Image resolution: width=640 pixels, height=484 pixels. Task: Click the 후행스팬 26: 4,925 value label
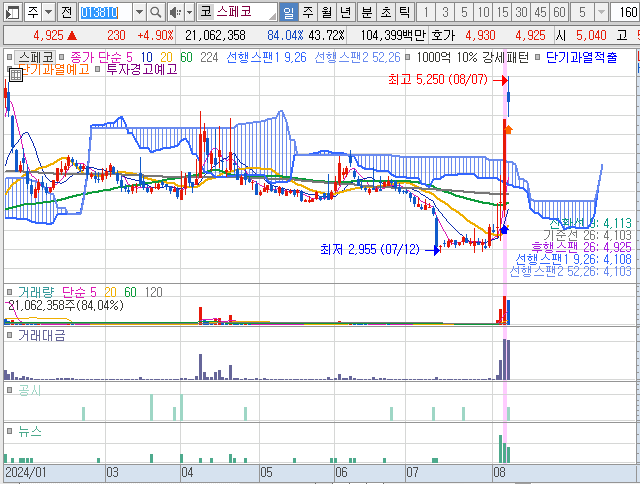pos(581,247)
